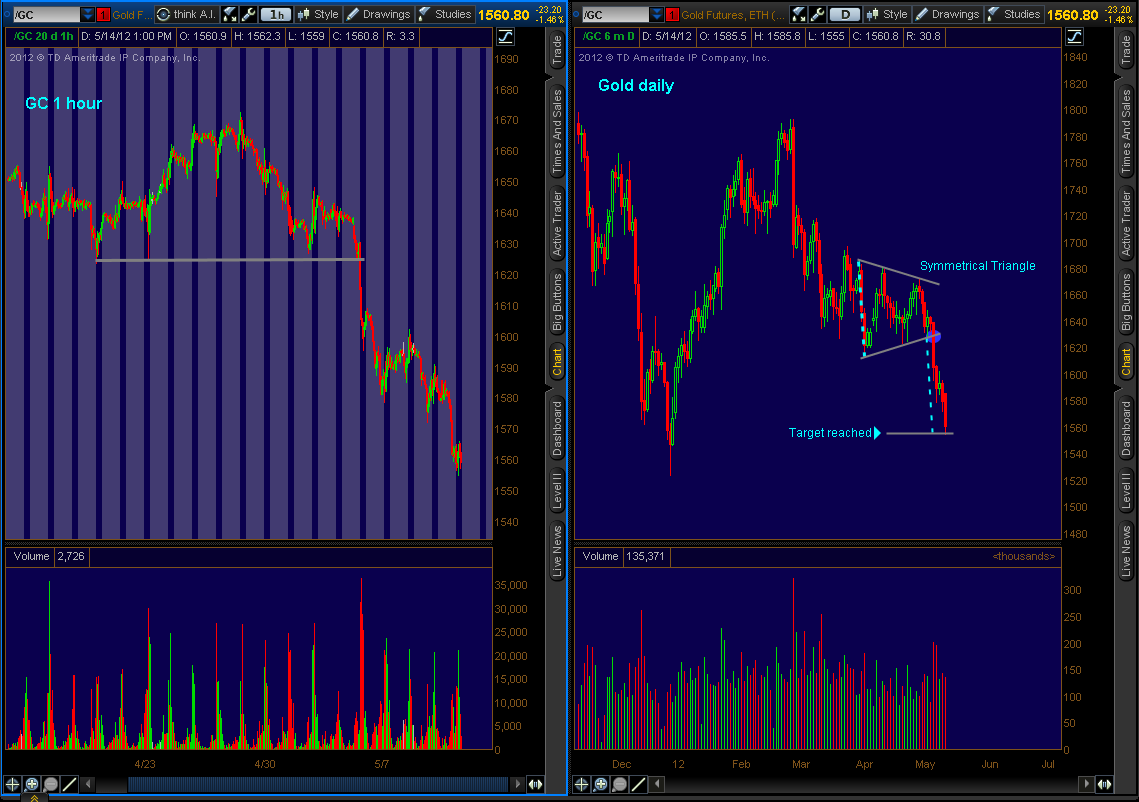
Task: Select red link color box on left chart
Action: (x=103, y=14)
